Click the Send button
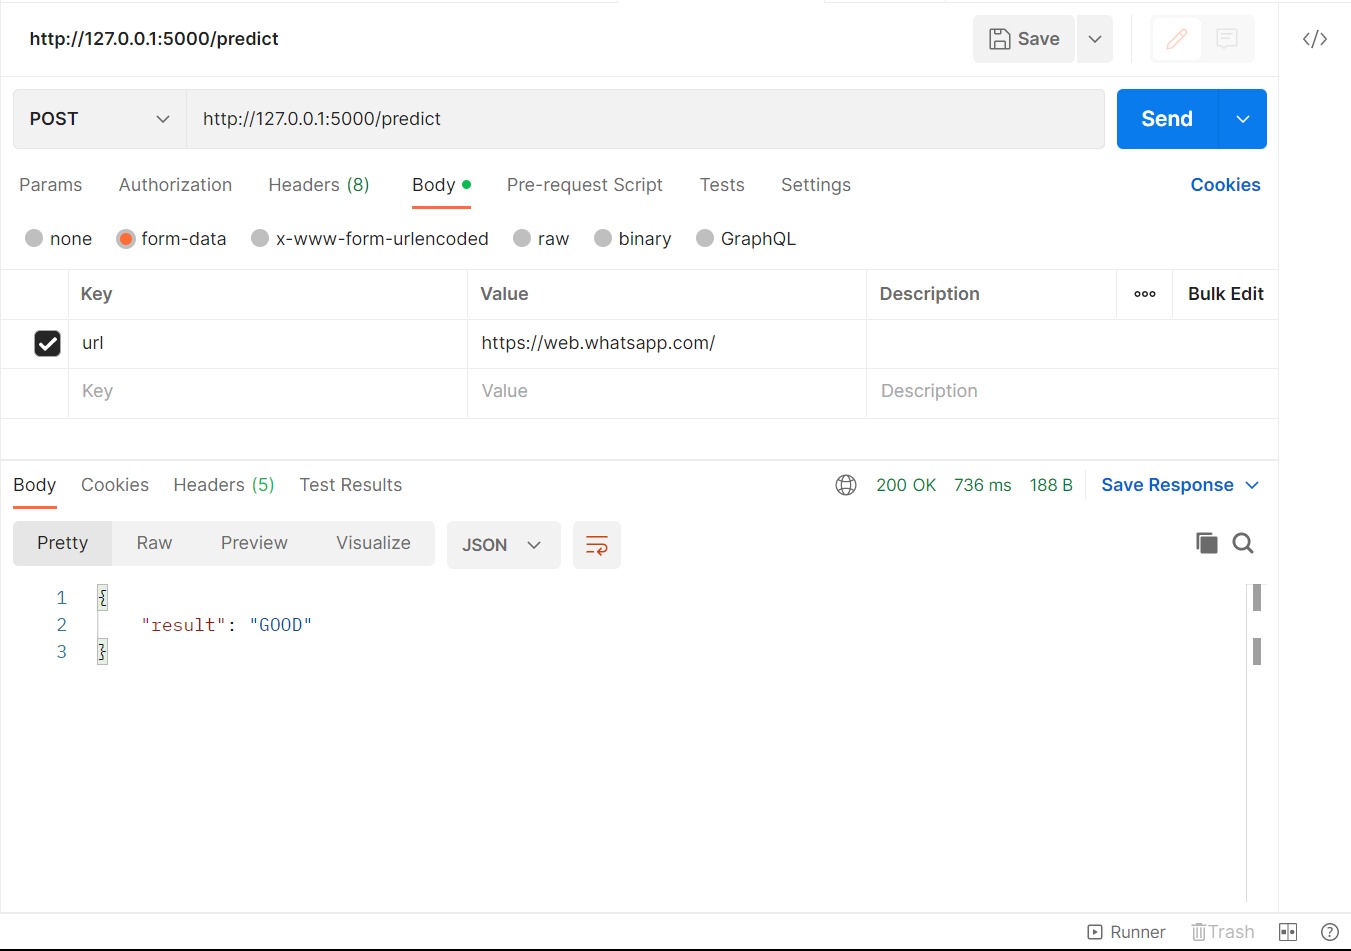This screenshot has height=951, width=1351. 1167,119
